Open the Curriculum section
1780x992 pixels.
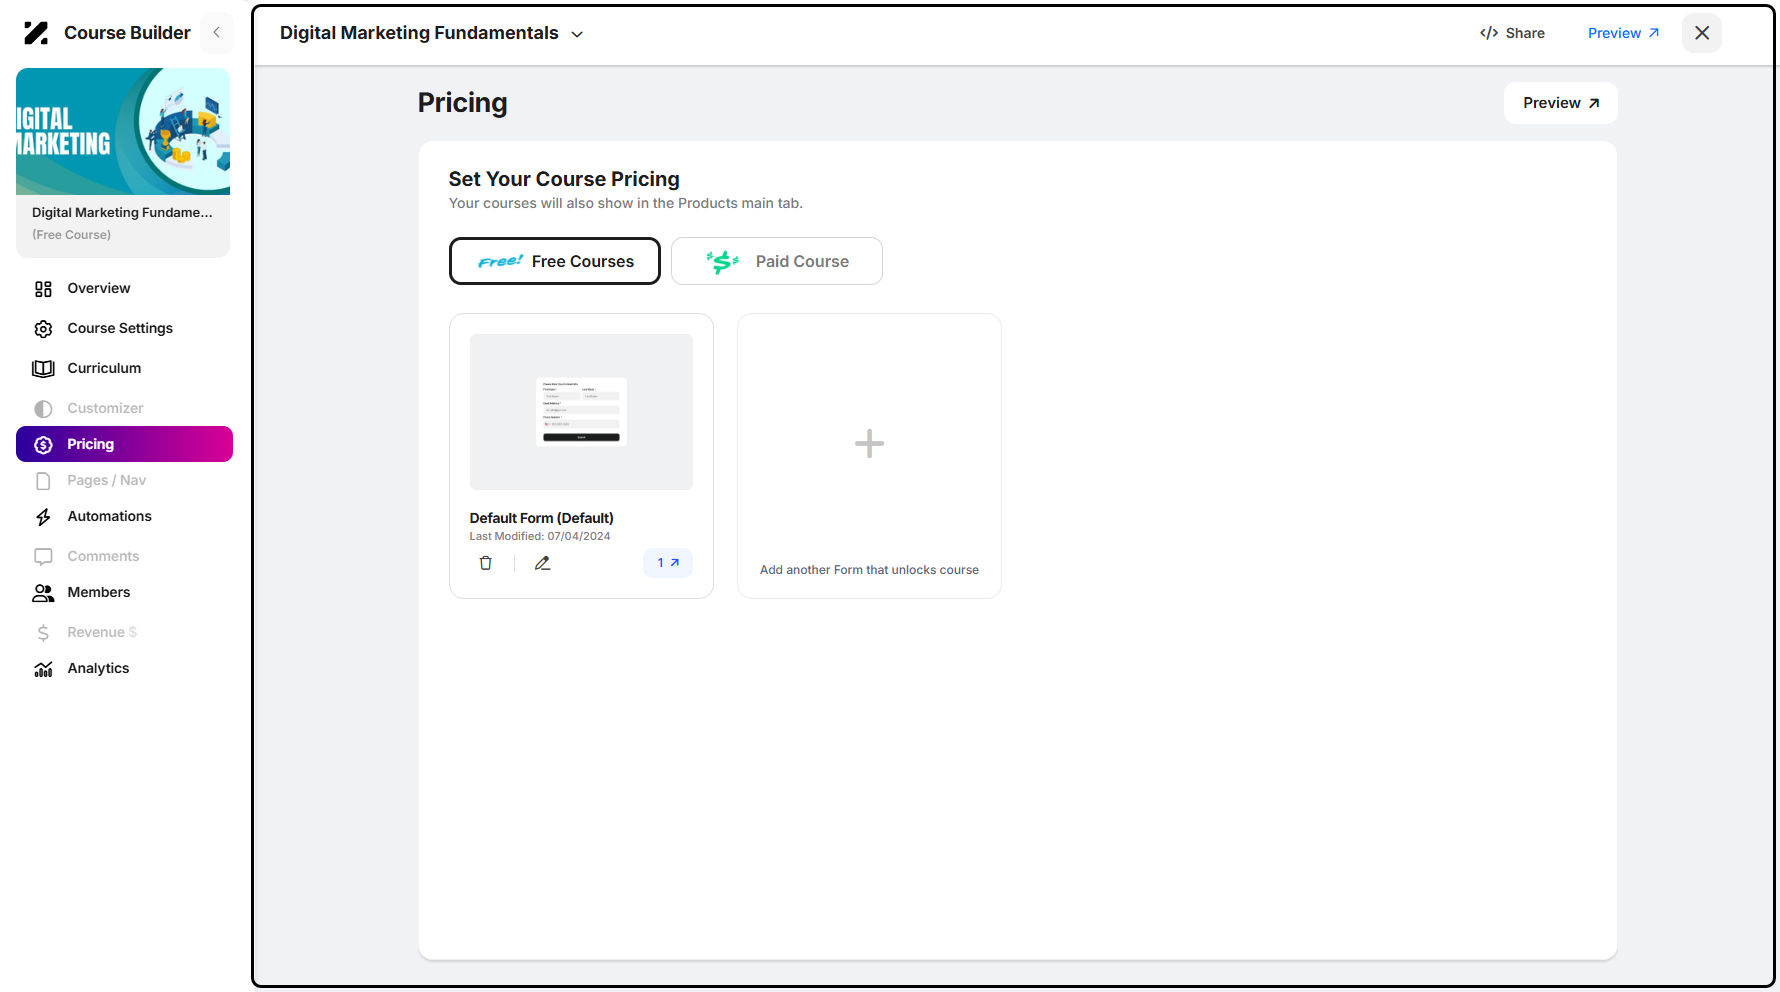[x=124, y=368]
